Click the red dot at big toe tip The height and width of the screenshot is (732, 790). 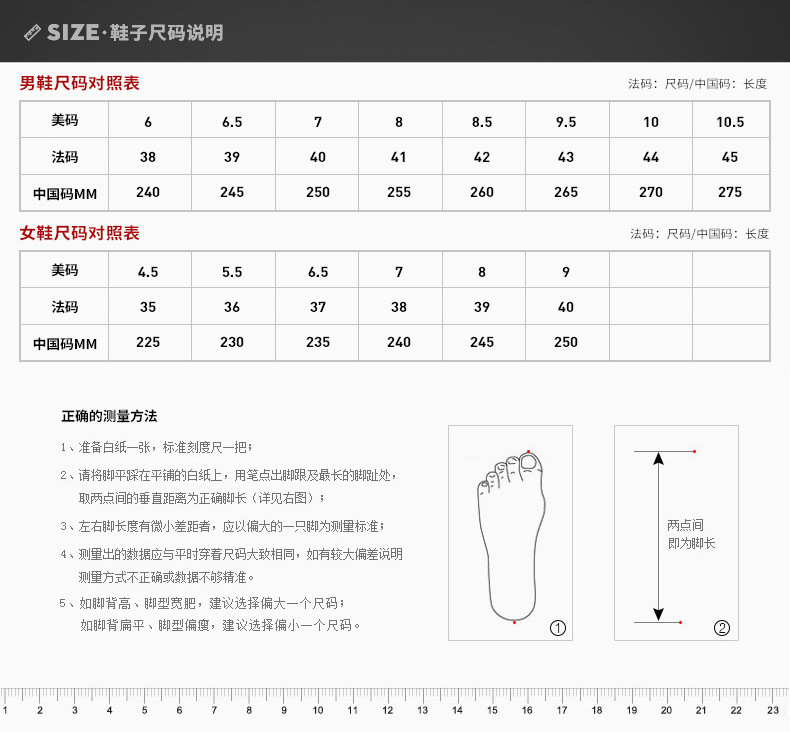point(528,451)
